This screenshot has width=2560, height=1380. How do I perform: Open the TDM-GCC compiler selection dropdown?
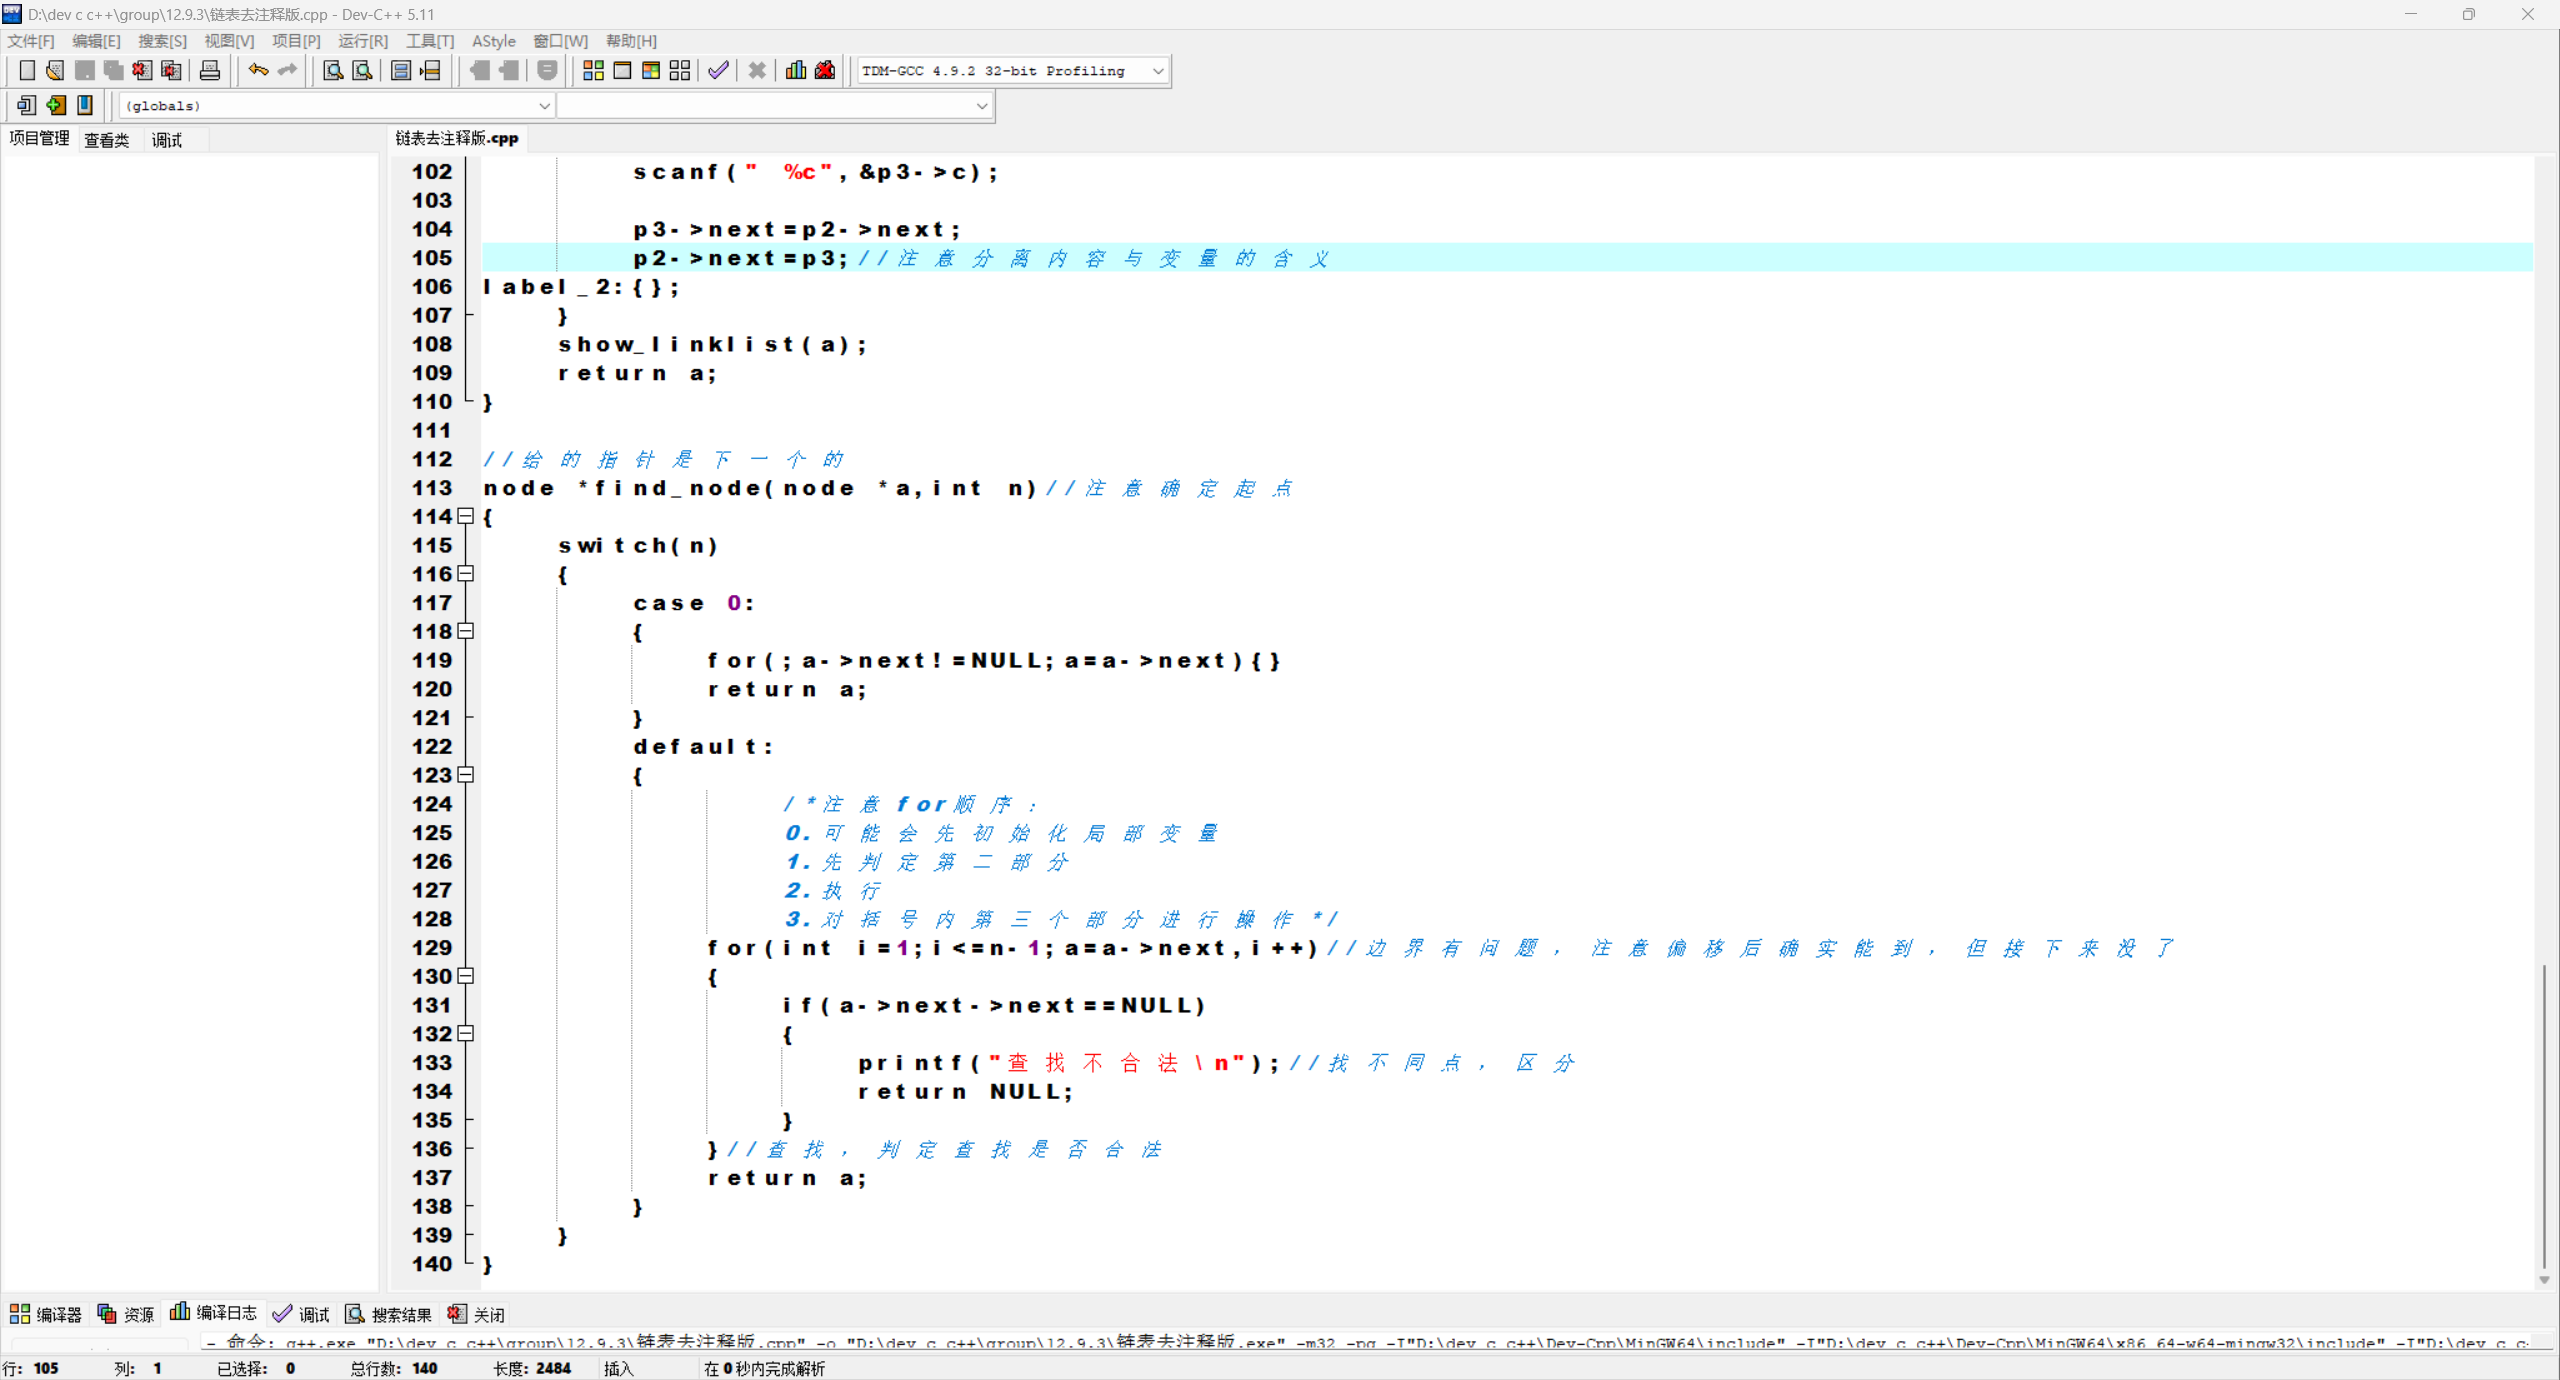1157,71
